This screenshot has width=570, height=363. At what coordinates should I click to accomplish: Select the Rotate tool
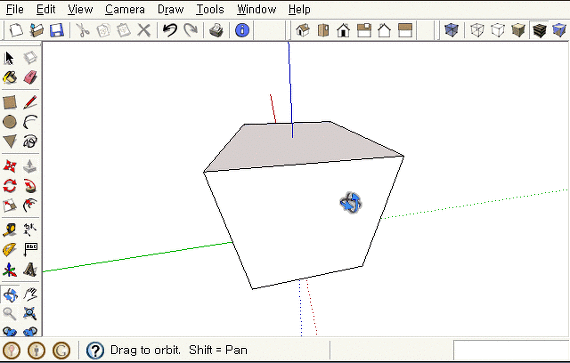tap(9, 186)
